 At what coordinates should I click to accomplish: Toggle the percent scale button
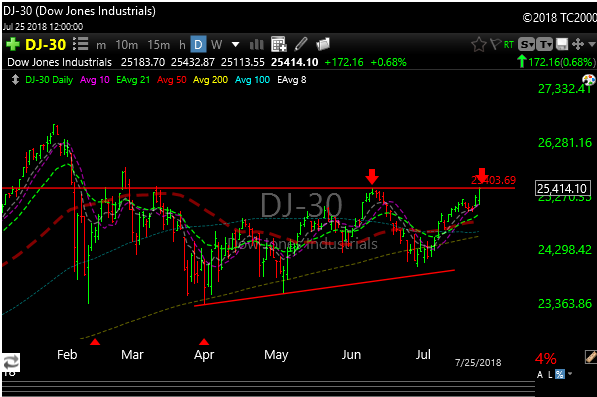(x=560, y=375)
